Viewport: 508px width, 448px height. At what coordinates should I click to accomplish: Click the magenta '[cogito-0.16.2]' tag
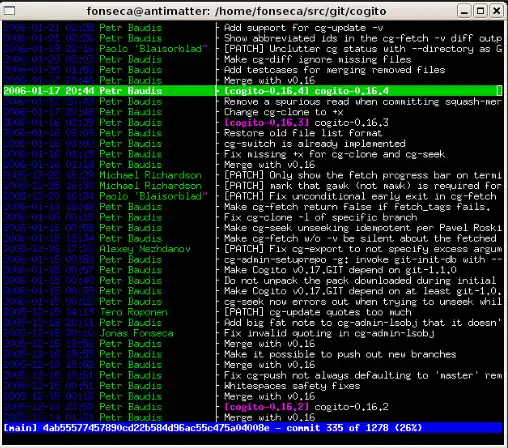266,407
